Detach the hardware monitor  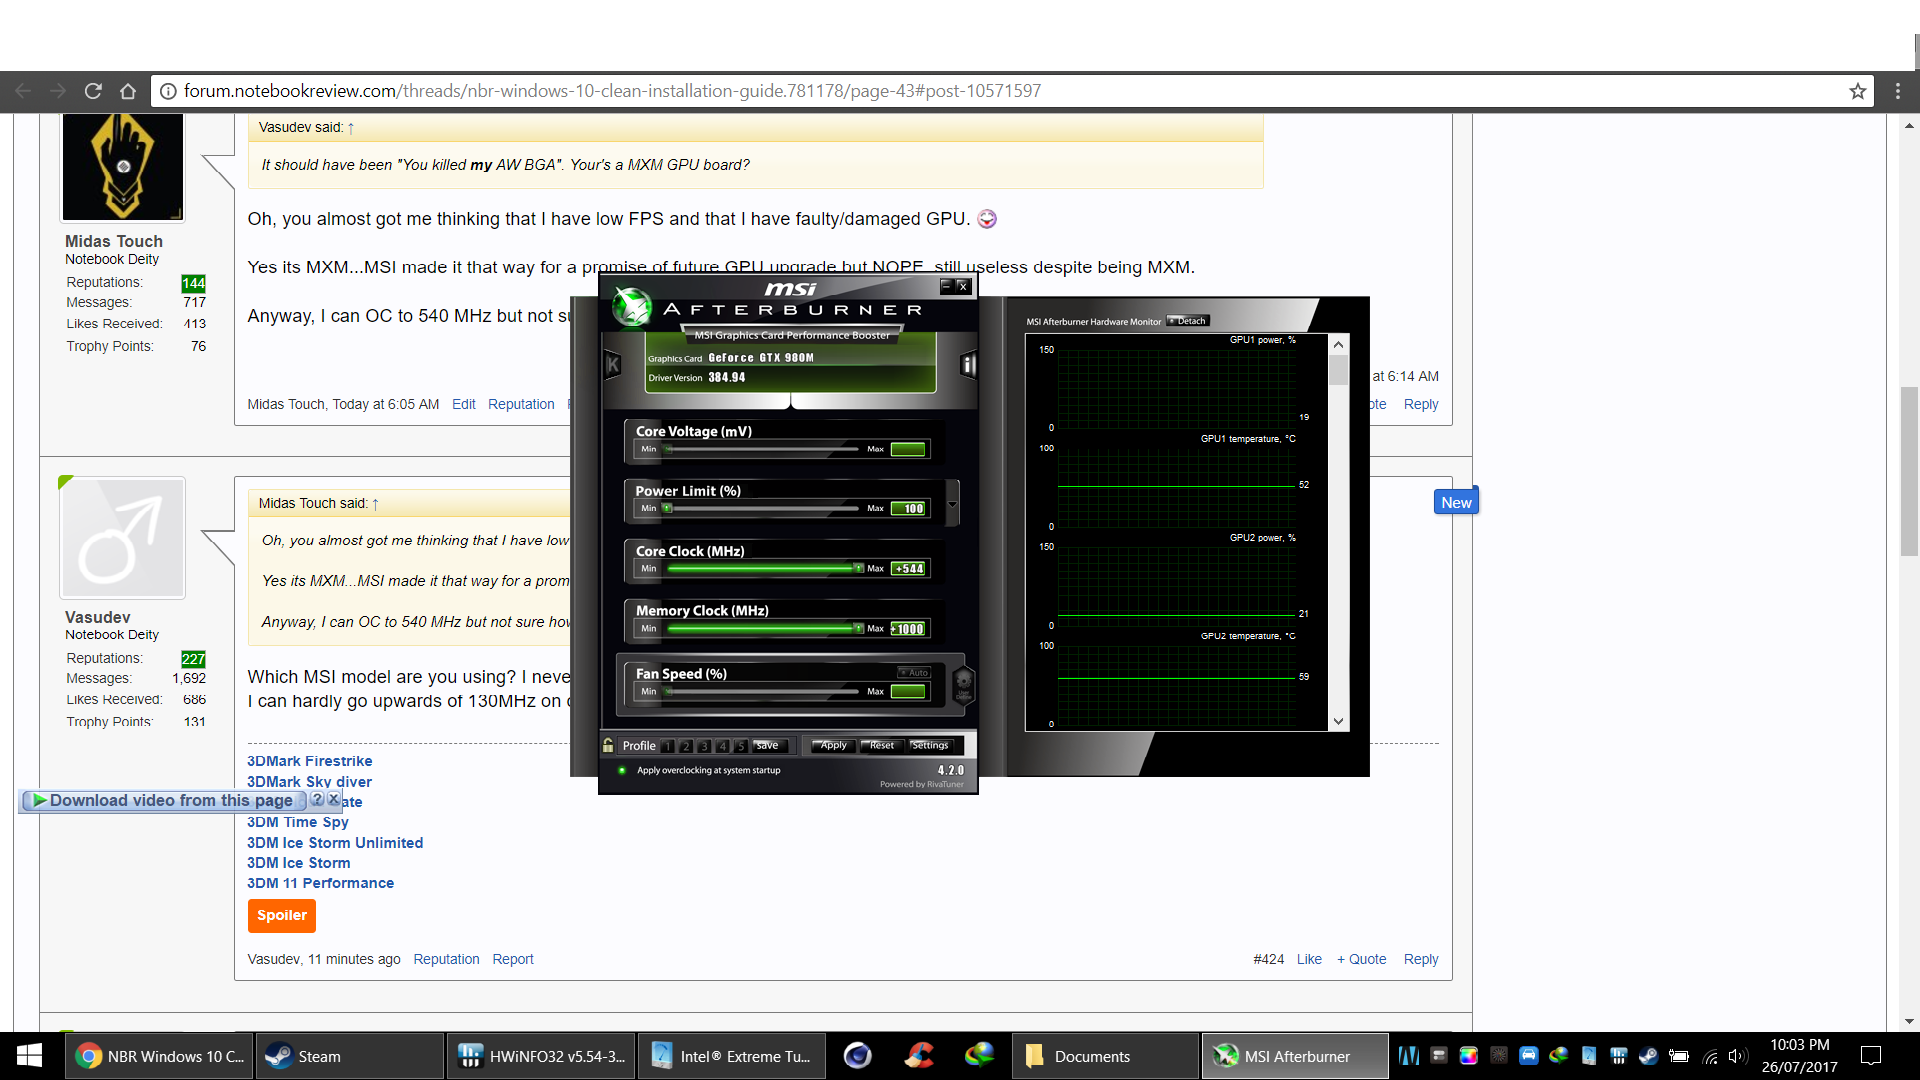click(x=1188, y=321)
